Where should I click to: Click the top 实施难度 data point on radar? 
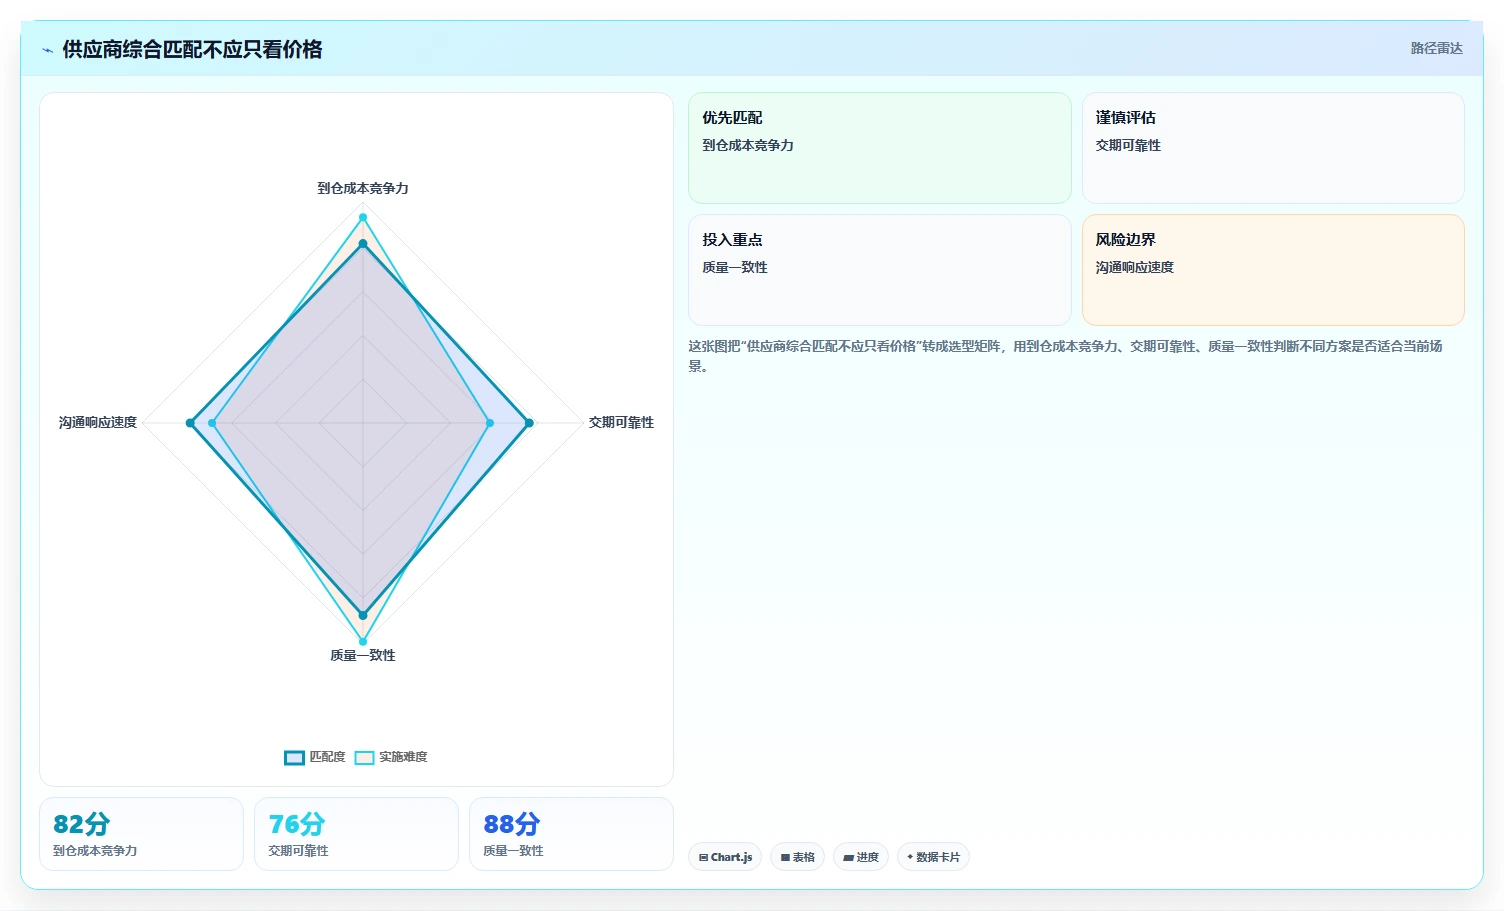[363, 217]
